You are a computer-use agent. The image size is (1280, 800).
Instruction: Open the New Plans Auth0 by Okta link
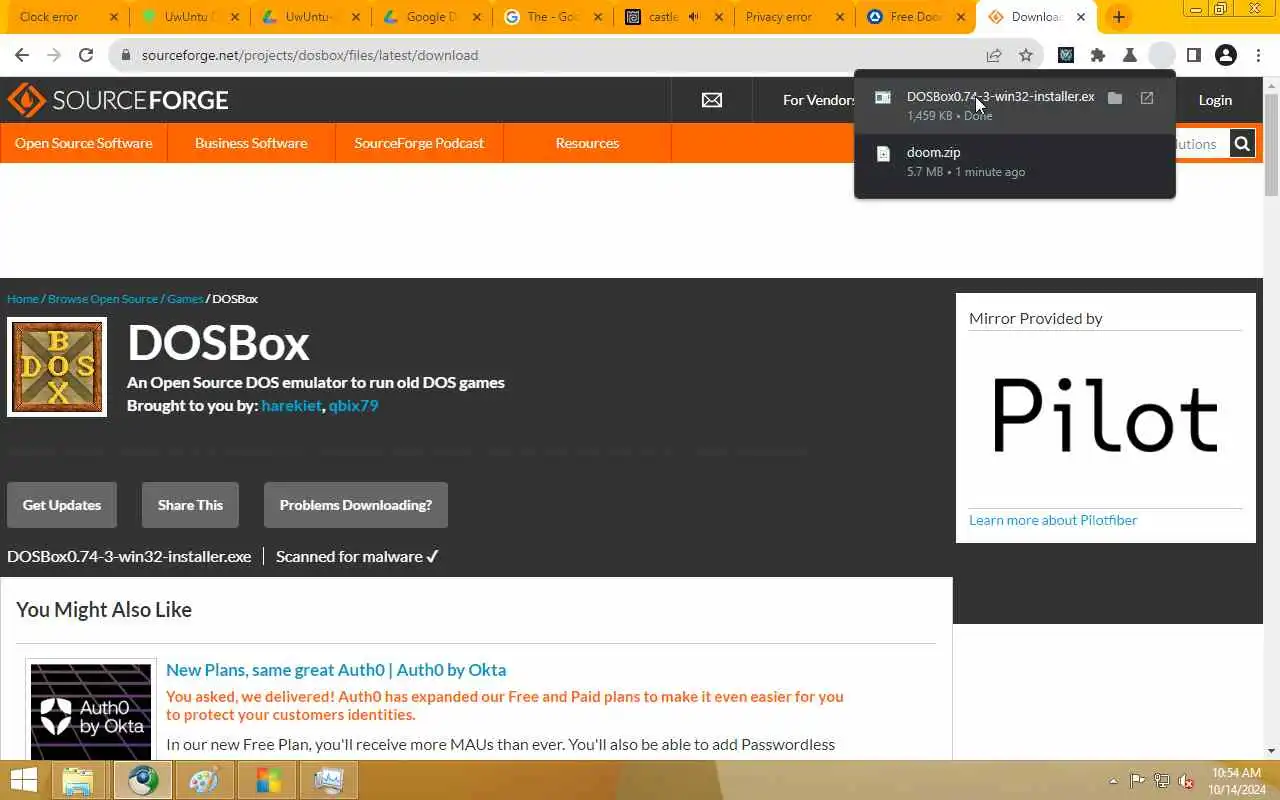pyautogui.click(x=336, y=670)
